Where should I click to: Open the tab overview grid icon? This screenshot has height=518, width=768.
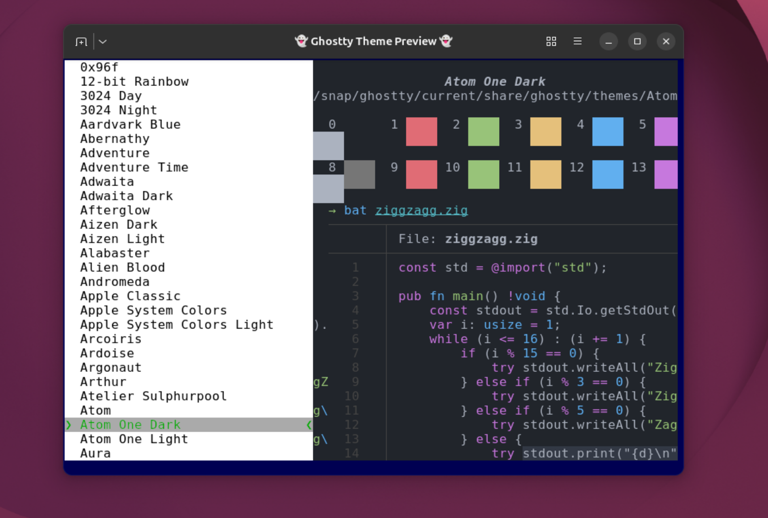pyautogui.click(x=551, y=42)
